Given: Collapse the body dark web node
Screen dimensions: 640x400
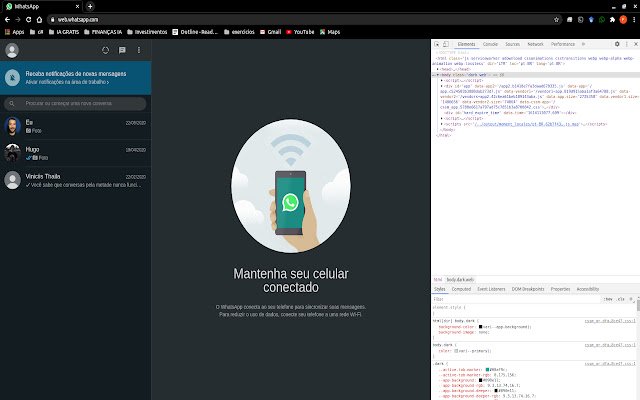Looking at the screenshot, I should click(438, 75).
